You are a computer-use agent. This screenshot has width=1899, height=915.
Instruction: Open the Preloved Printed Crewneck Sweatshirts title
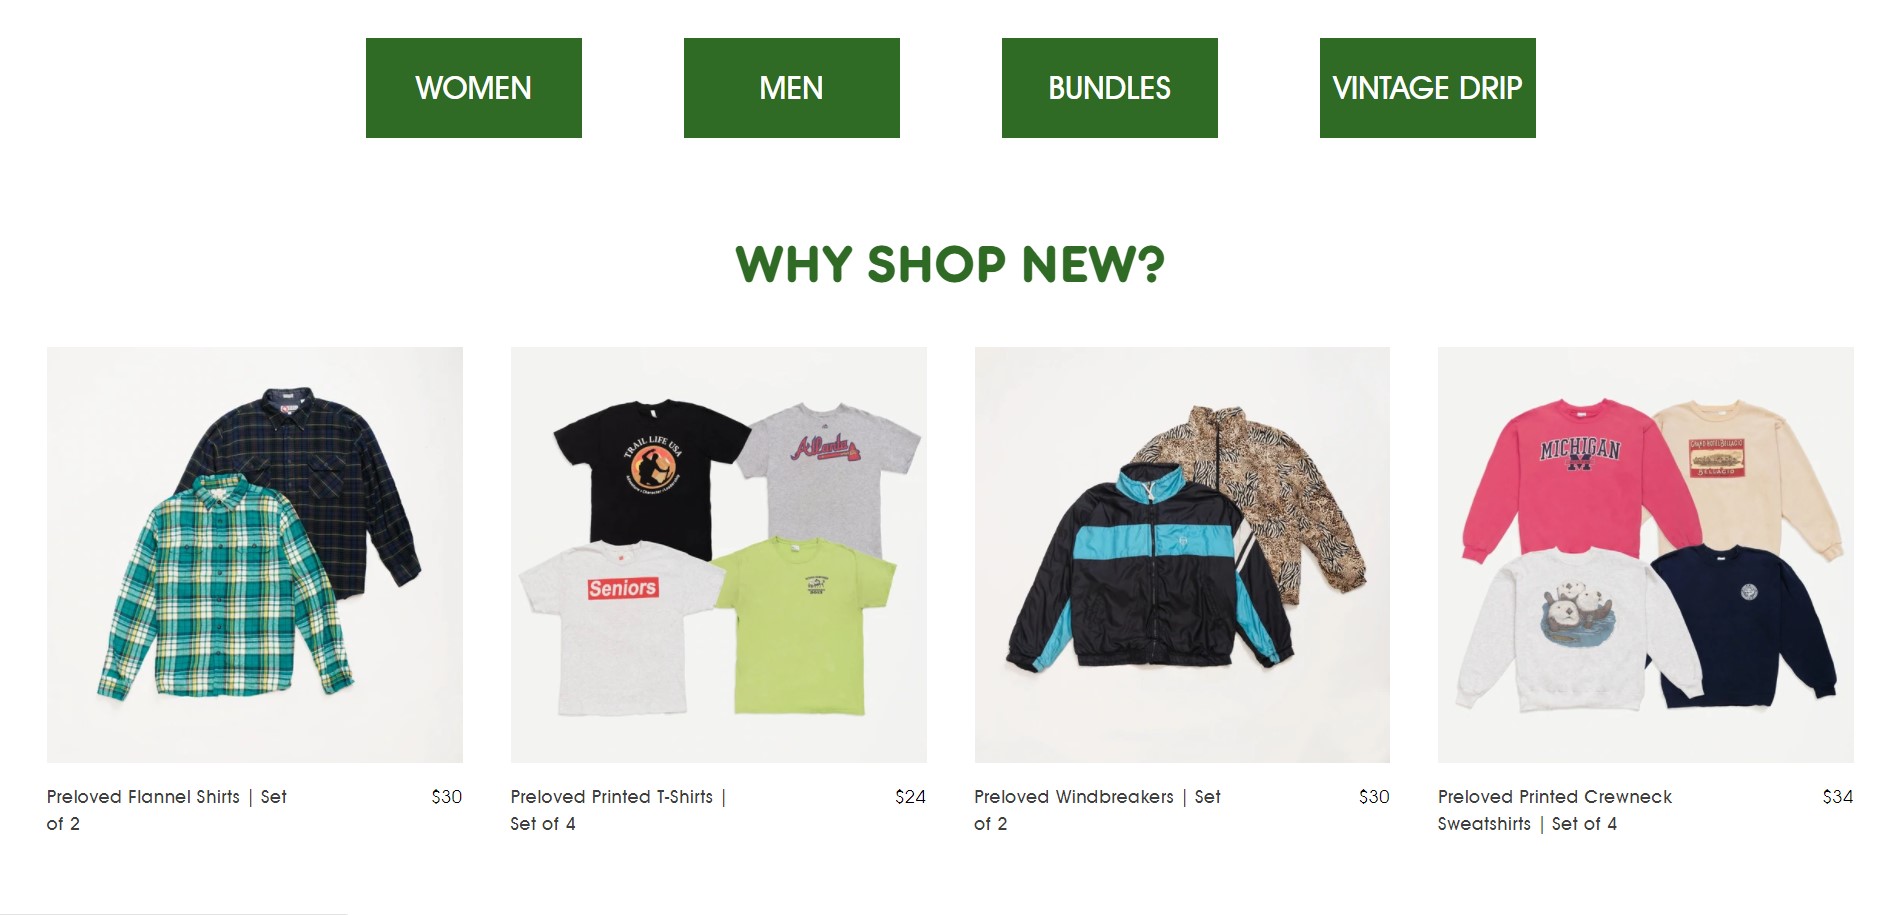tap(1555, 810)
